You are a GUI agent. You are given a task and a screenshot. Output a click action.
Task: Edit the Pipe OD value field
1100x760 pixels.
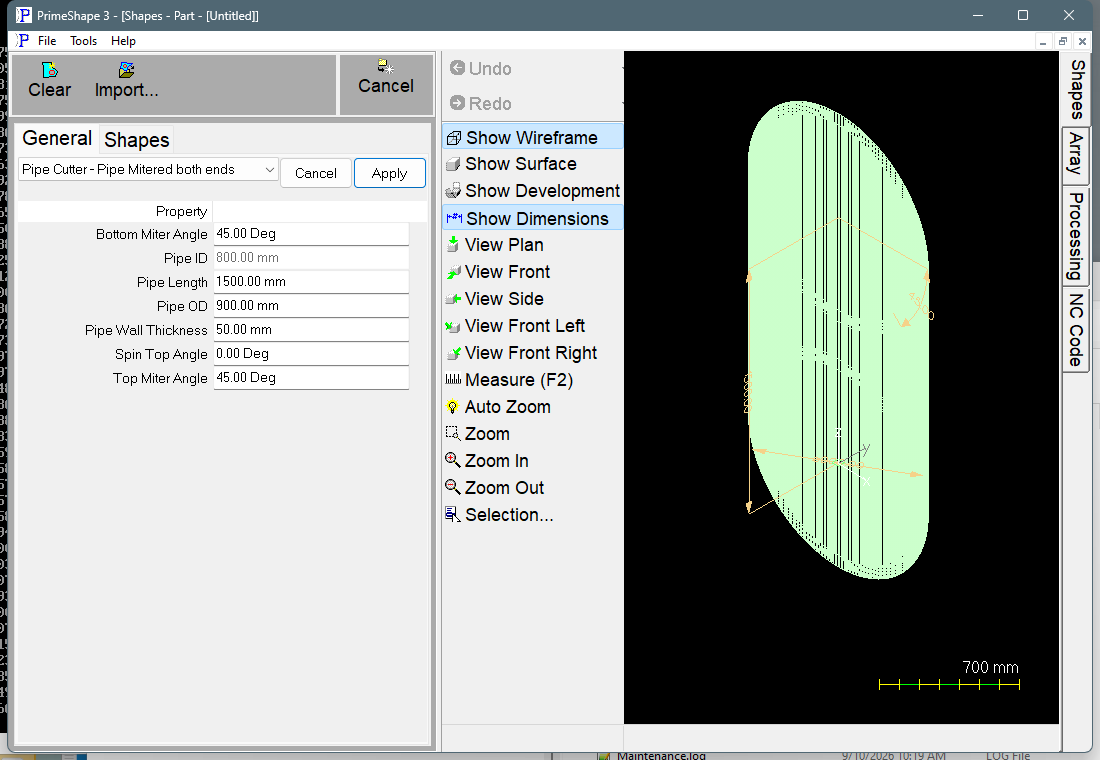[311, 306]
